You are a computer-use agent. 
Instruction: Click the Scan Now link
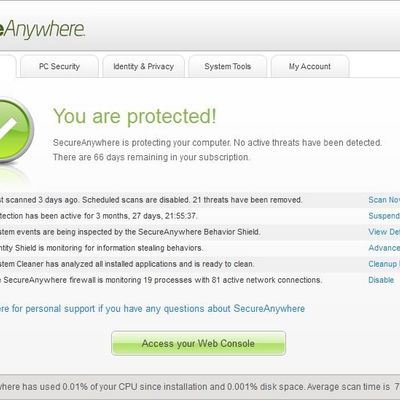pyautogui.click(x=384, y=200)
